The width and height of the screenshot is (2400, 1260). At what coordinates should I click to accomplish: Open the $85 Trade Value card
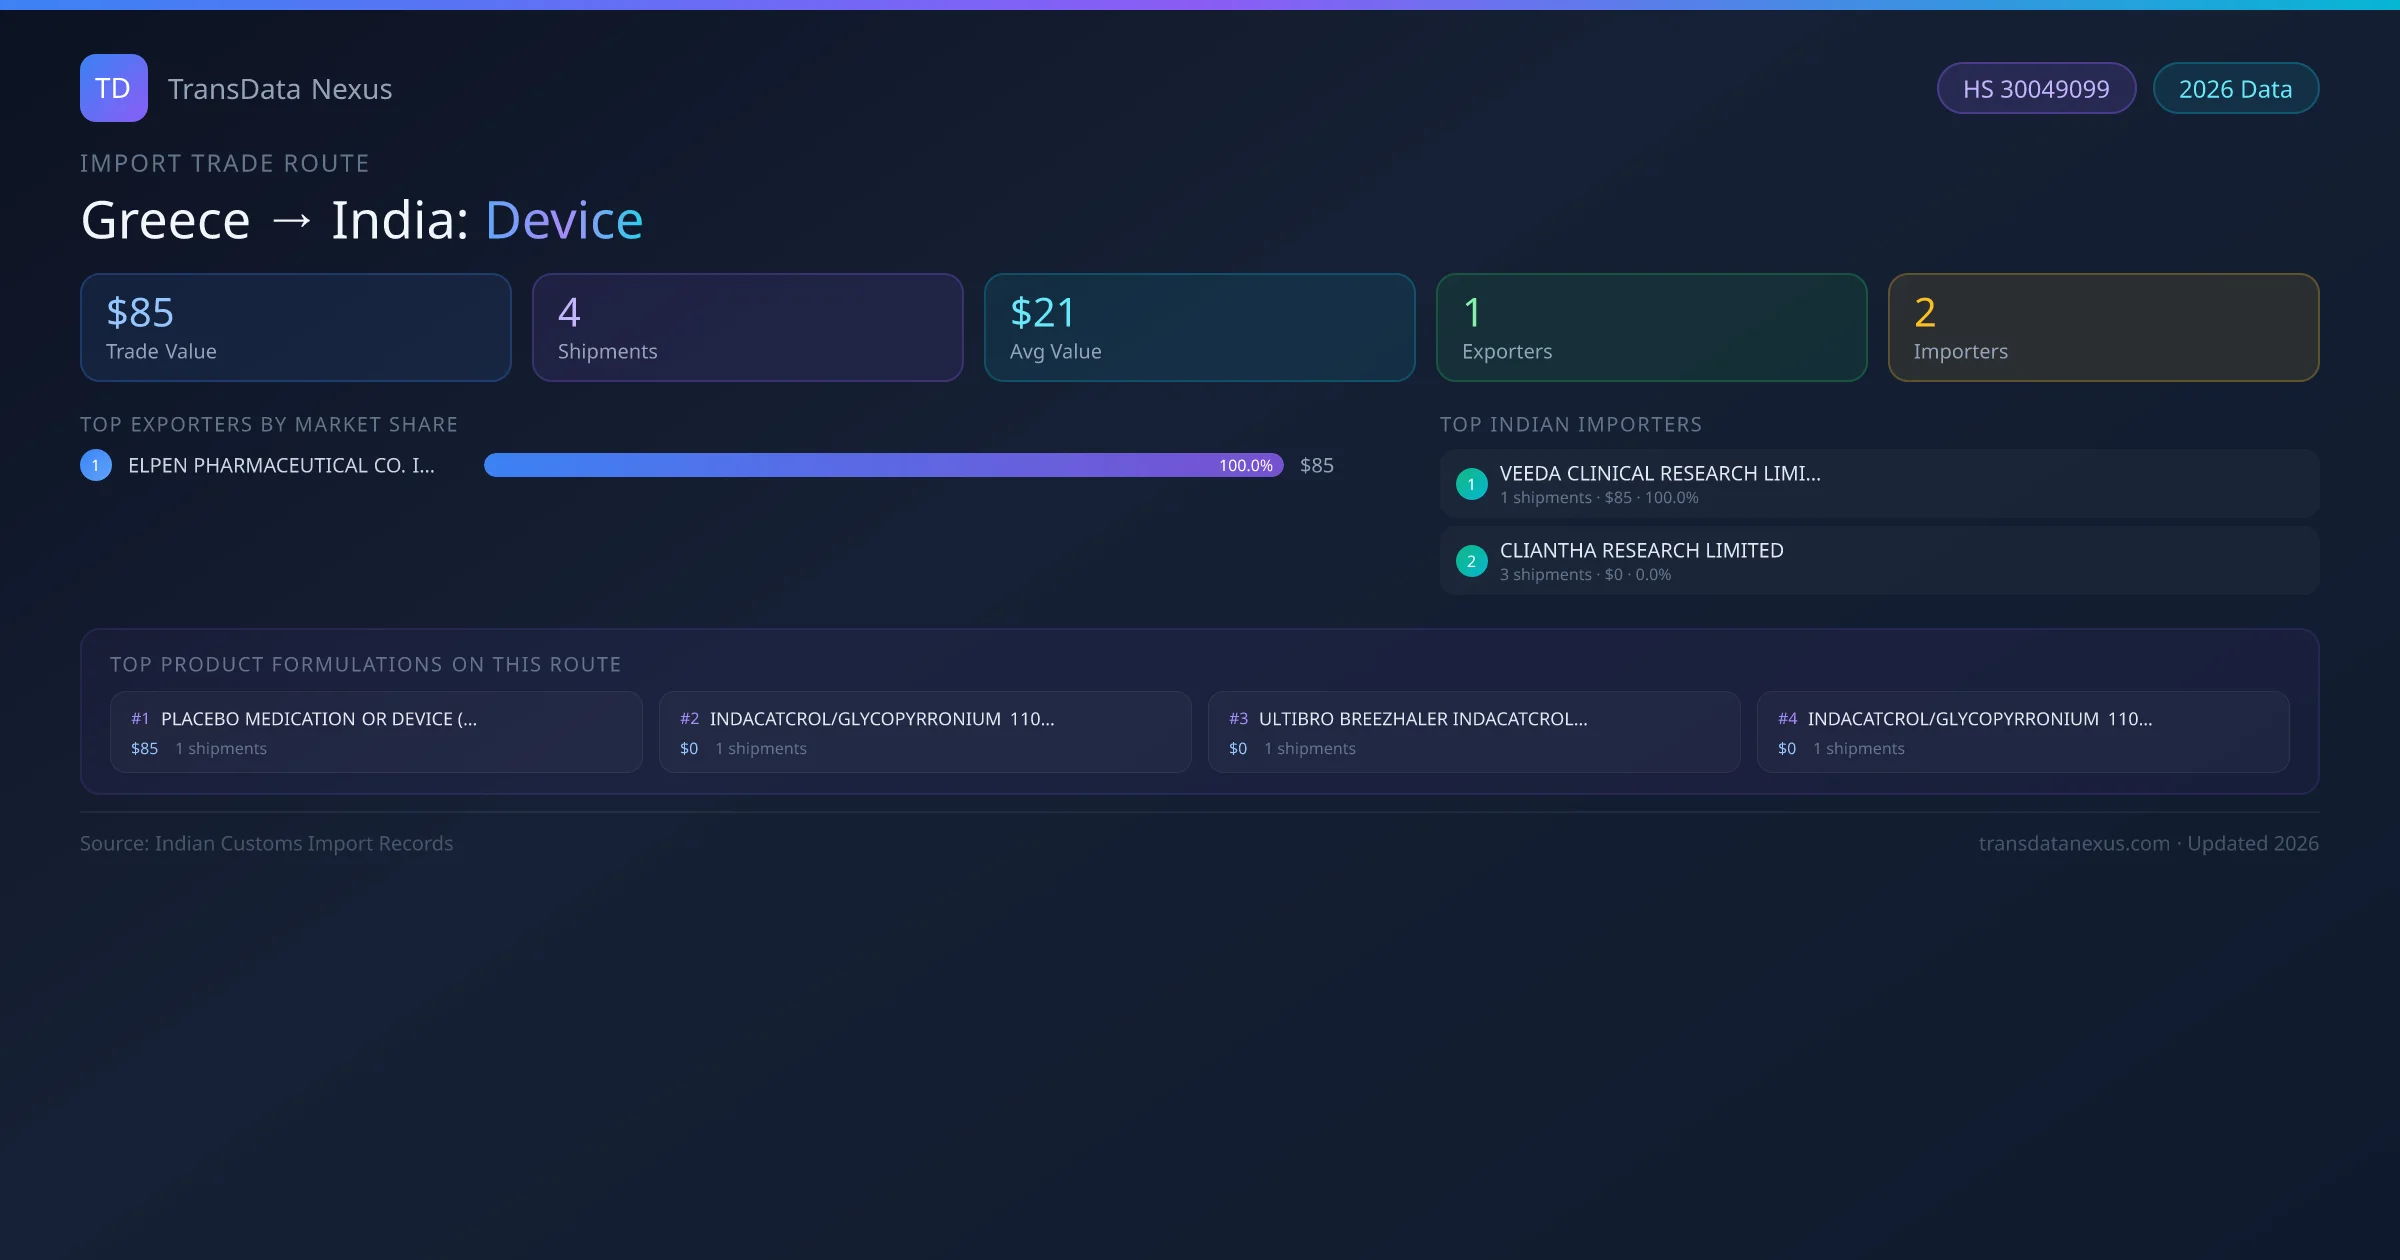[295, 328]
